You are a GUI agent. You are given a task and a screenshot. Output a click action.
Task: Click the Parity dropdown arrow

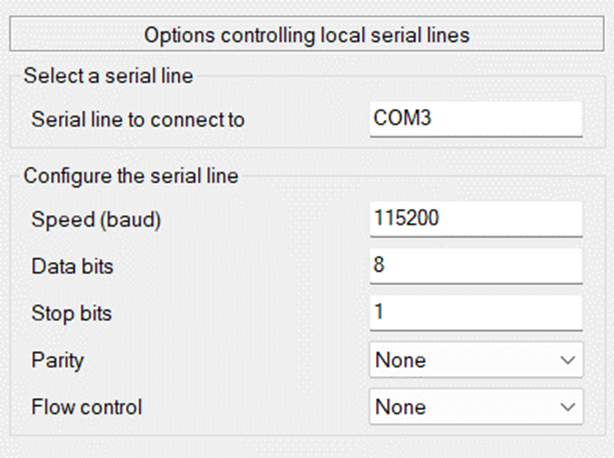567,360
